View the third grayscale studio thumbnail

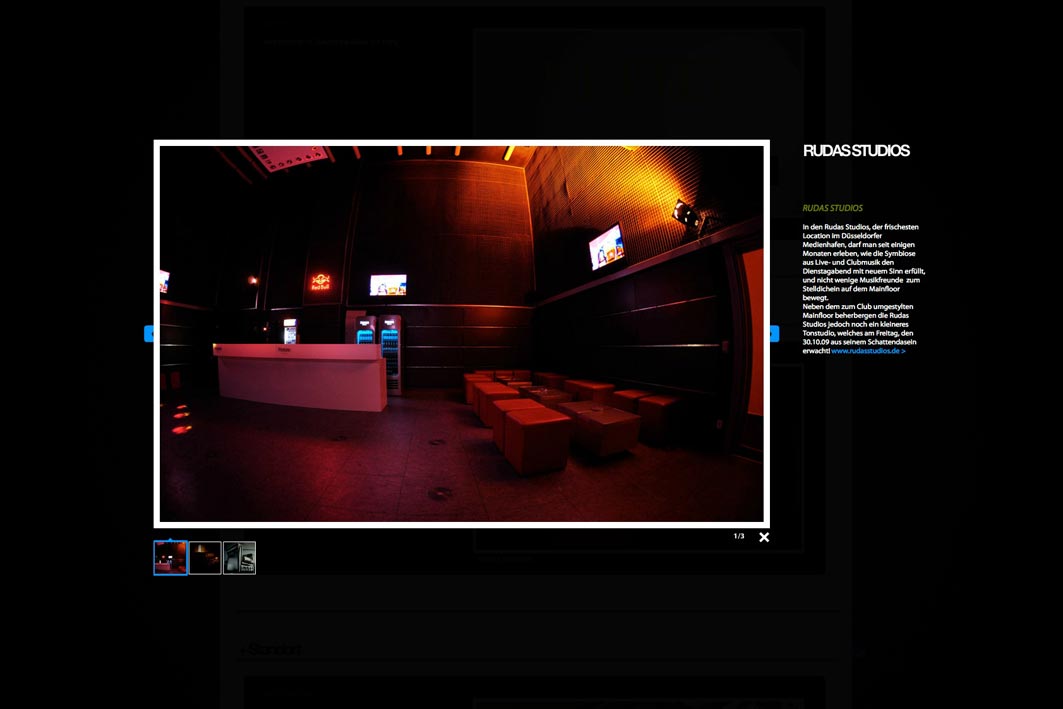tap(239, 557)
